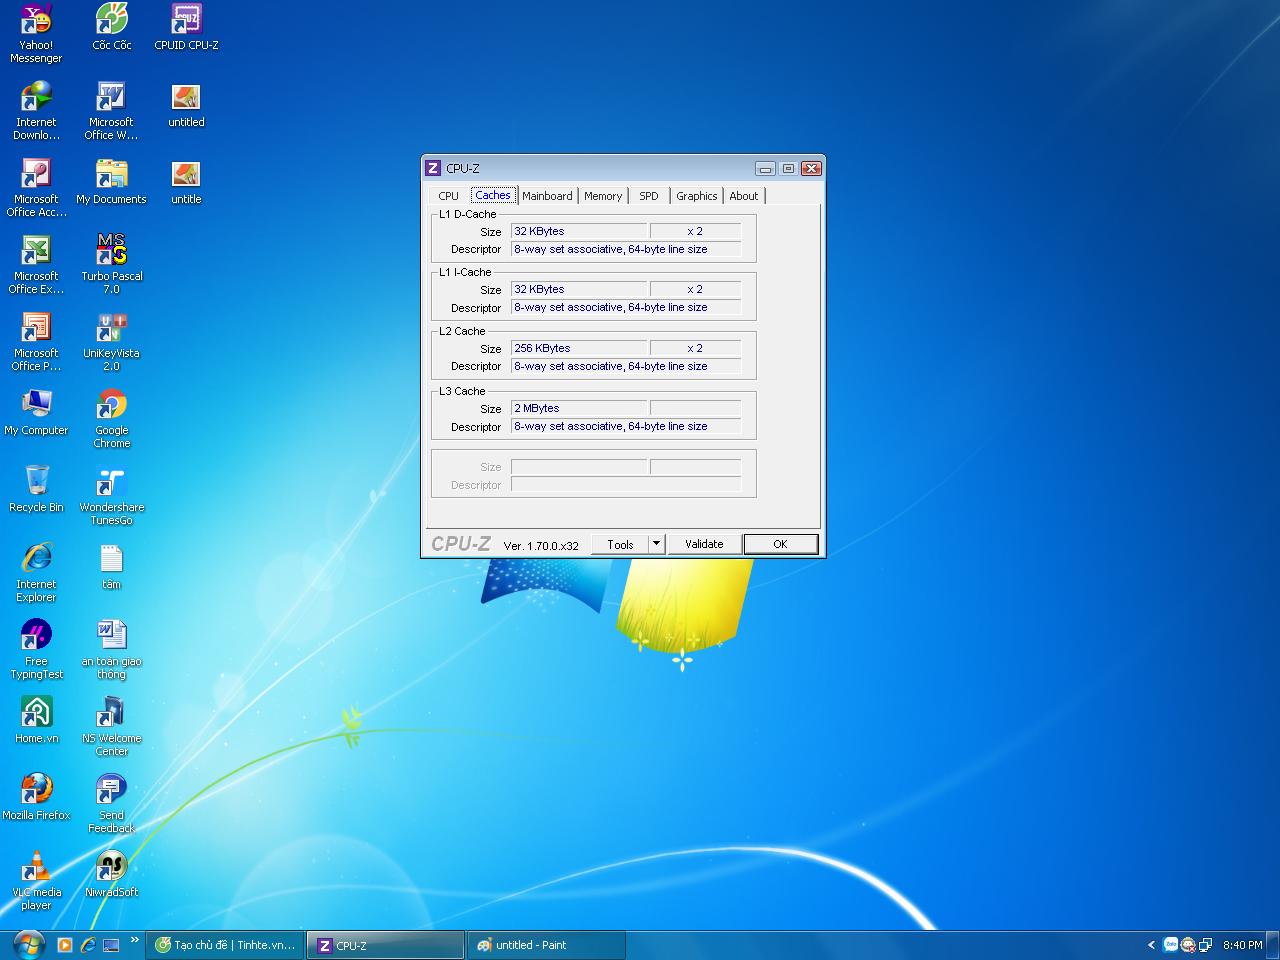Select the Recycle Bin icon

[36, 488]
